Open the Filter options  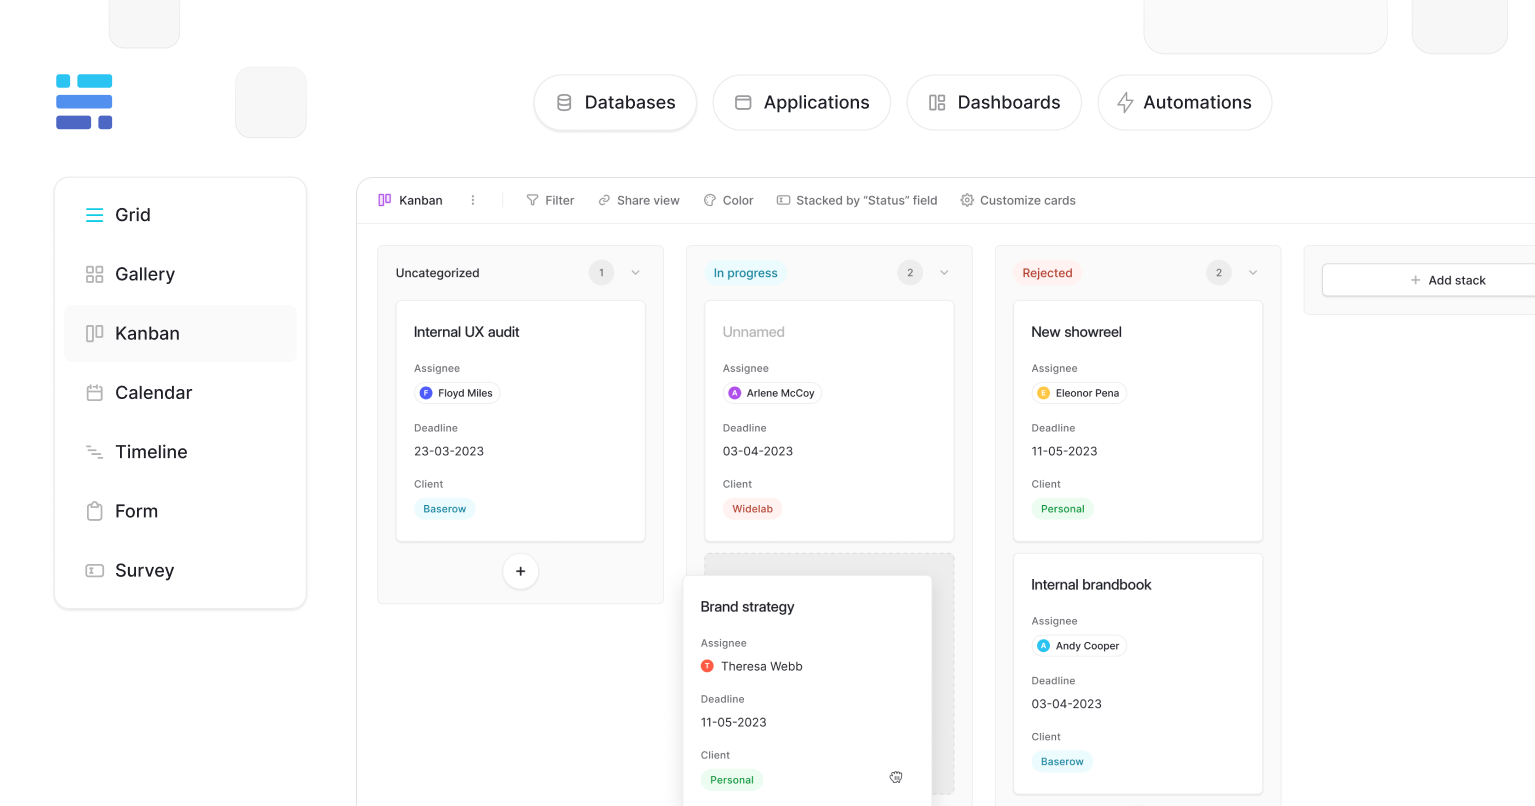click(550, 200)
